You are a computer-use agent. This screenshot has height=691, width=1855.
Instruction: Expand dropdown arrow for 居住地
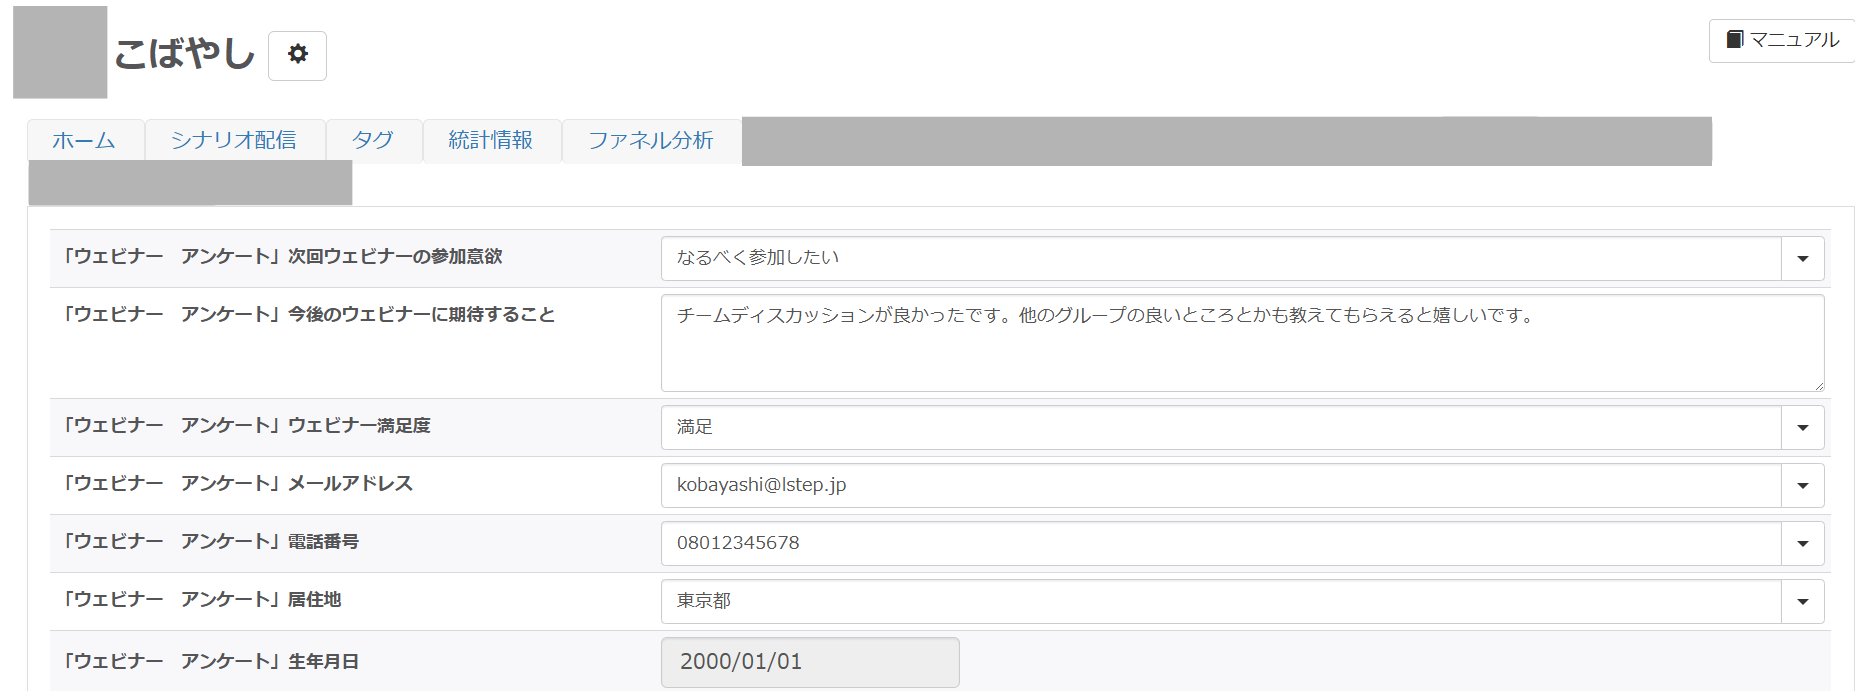pos(1803,602)
